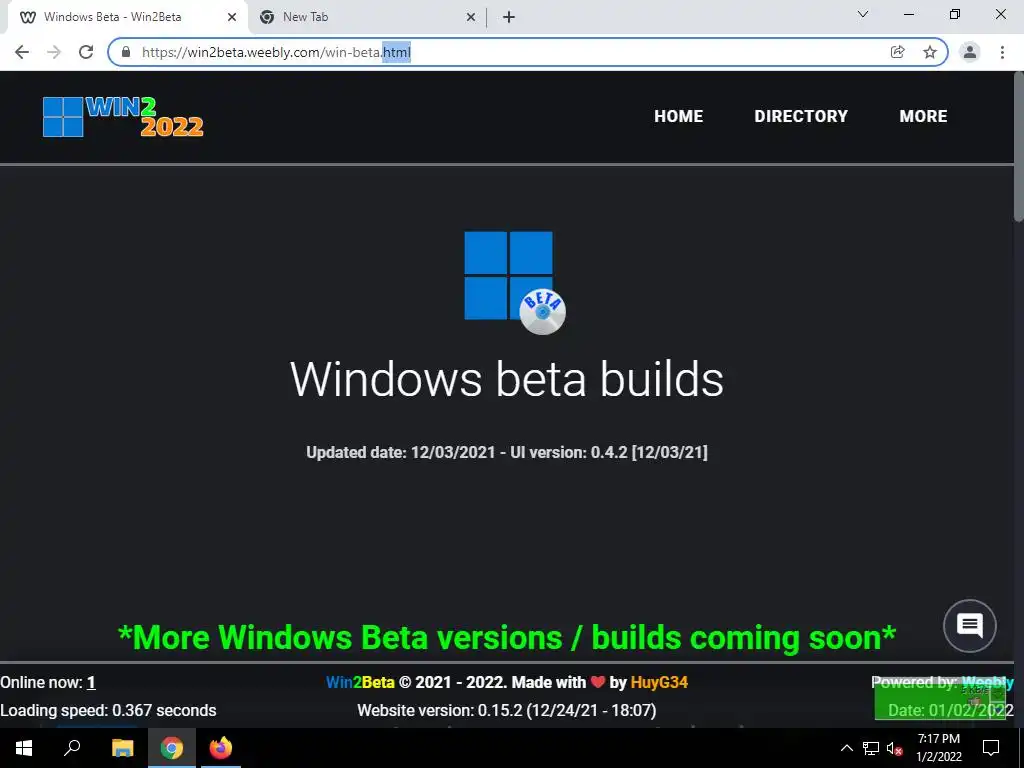Open Firefox from the taskbar

[221, 748]
